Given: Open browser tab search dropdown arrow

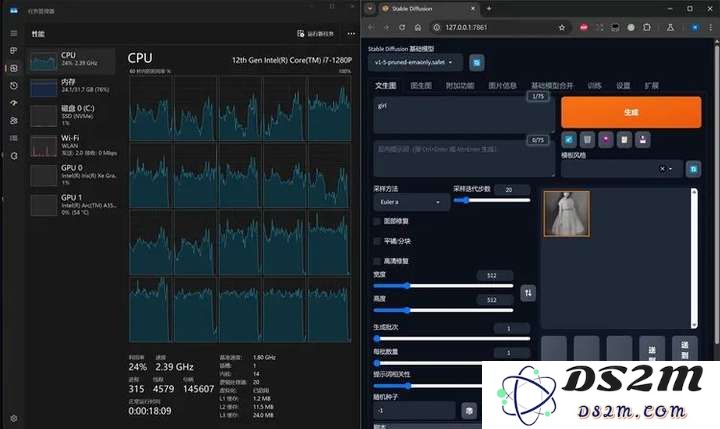Looking at the screenshot, I should [370, 9].
